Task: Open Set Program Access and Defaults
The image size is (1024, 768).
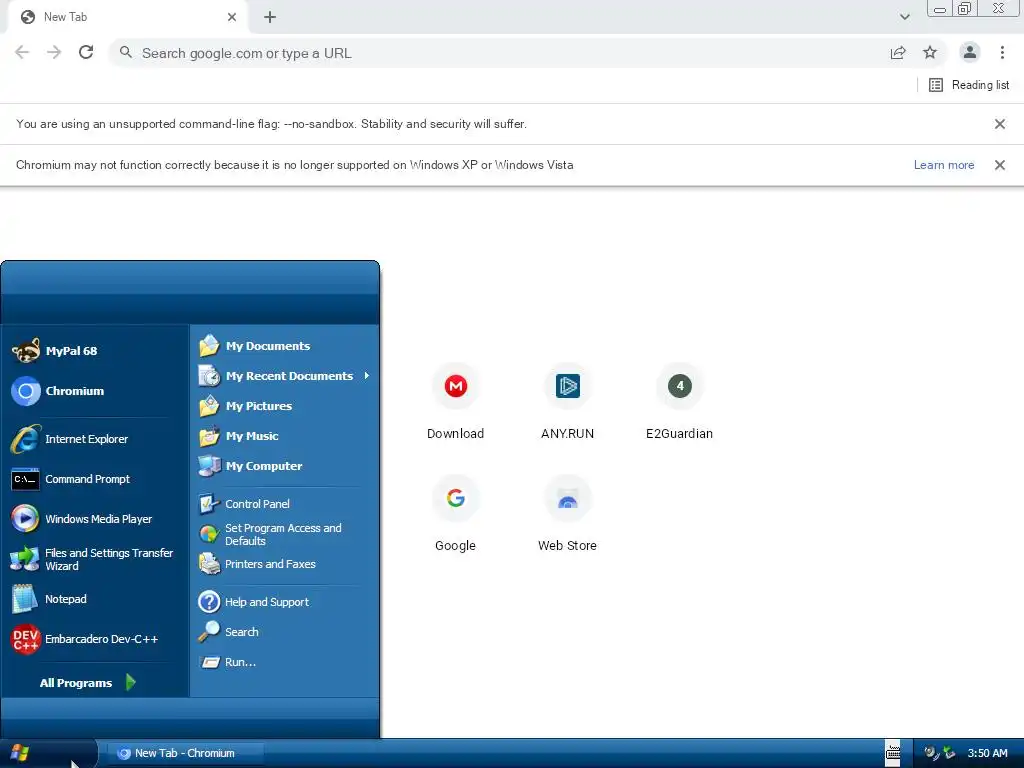Action: click(x=285, y=534)
